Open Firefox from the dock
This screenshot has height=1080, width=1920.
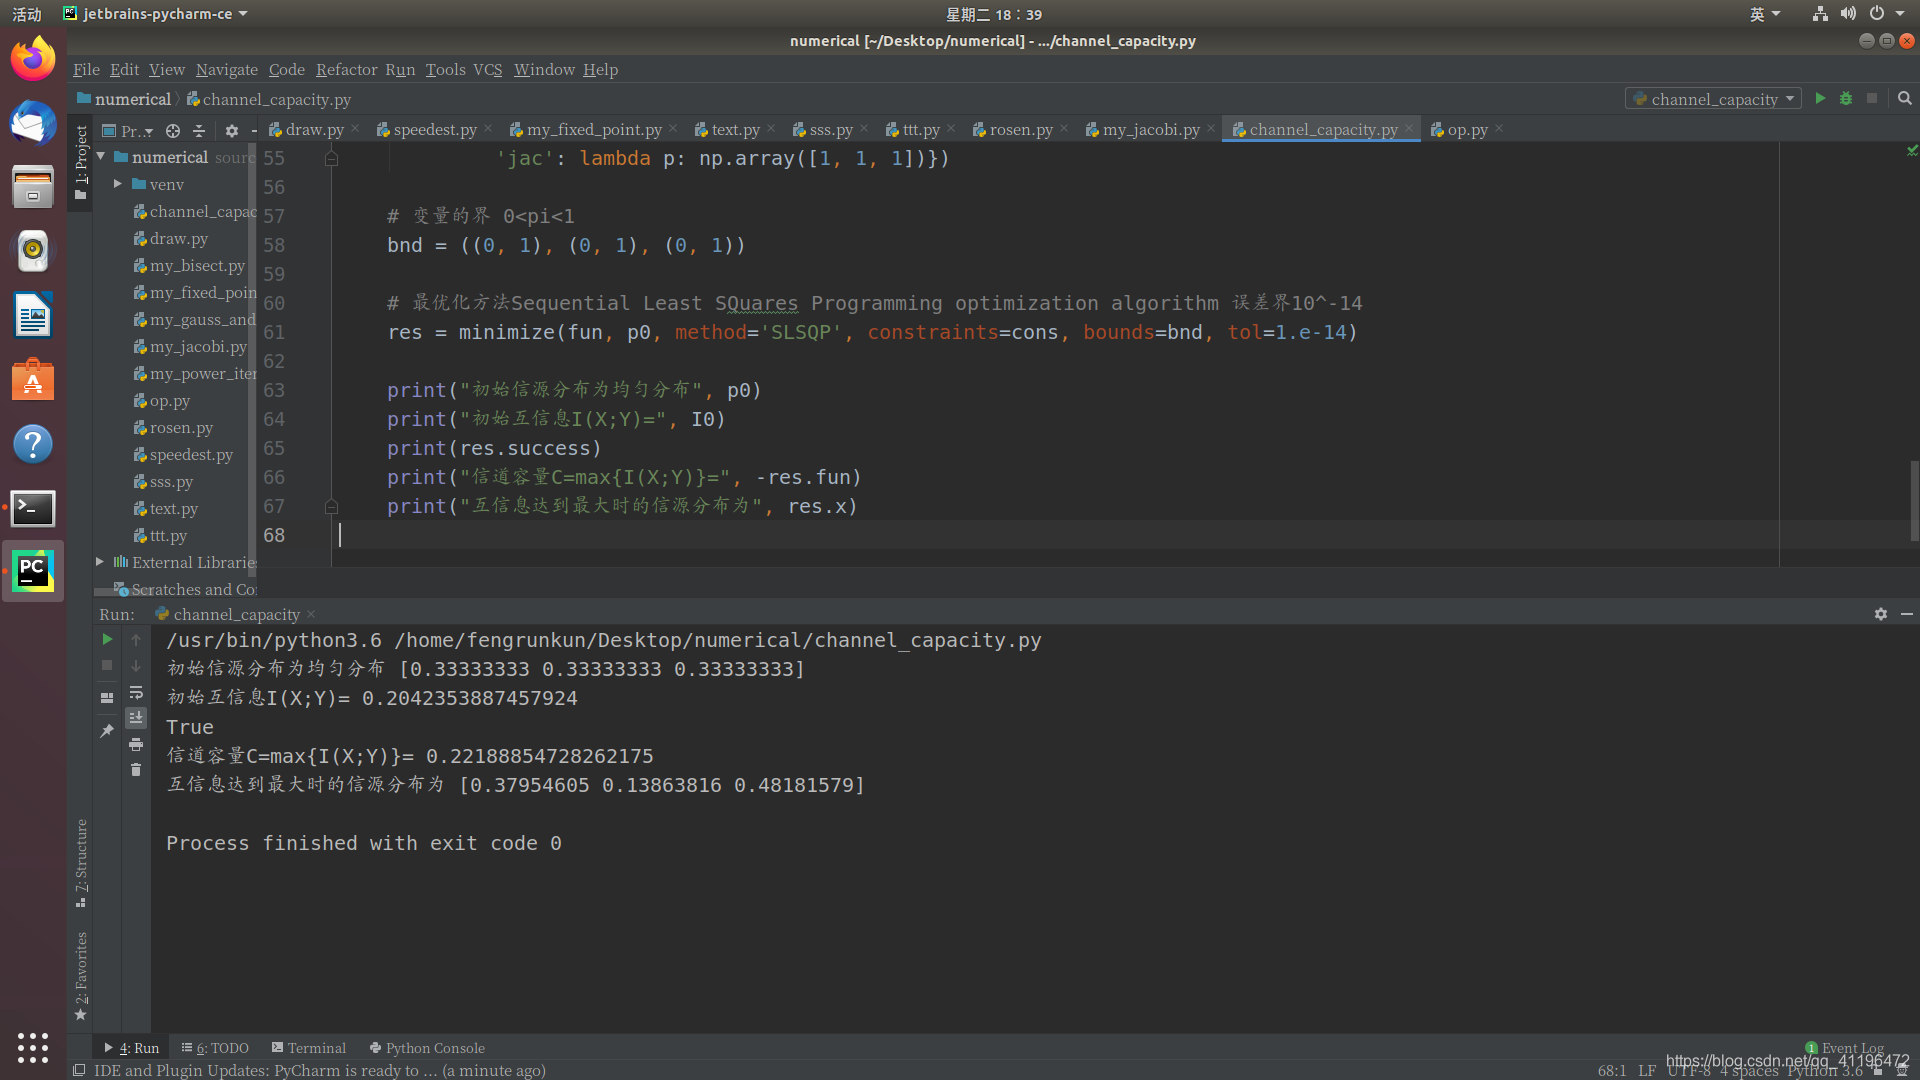pyautogui.click(x=33, y=60)
